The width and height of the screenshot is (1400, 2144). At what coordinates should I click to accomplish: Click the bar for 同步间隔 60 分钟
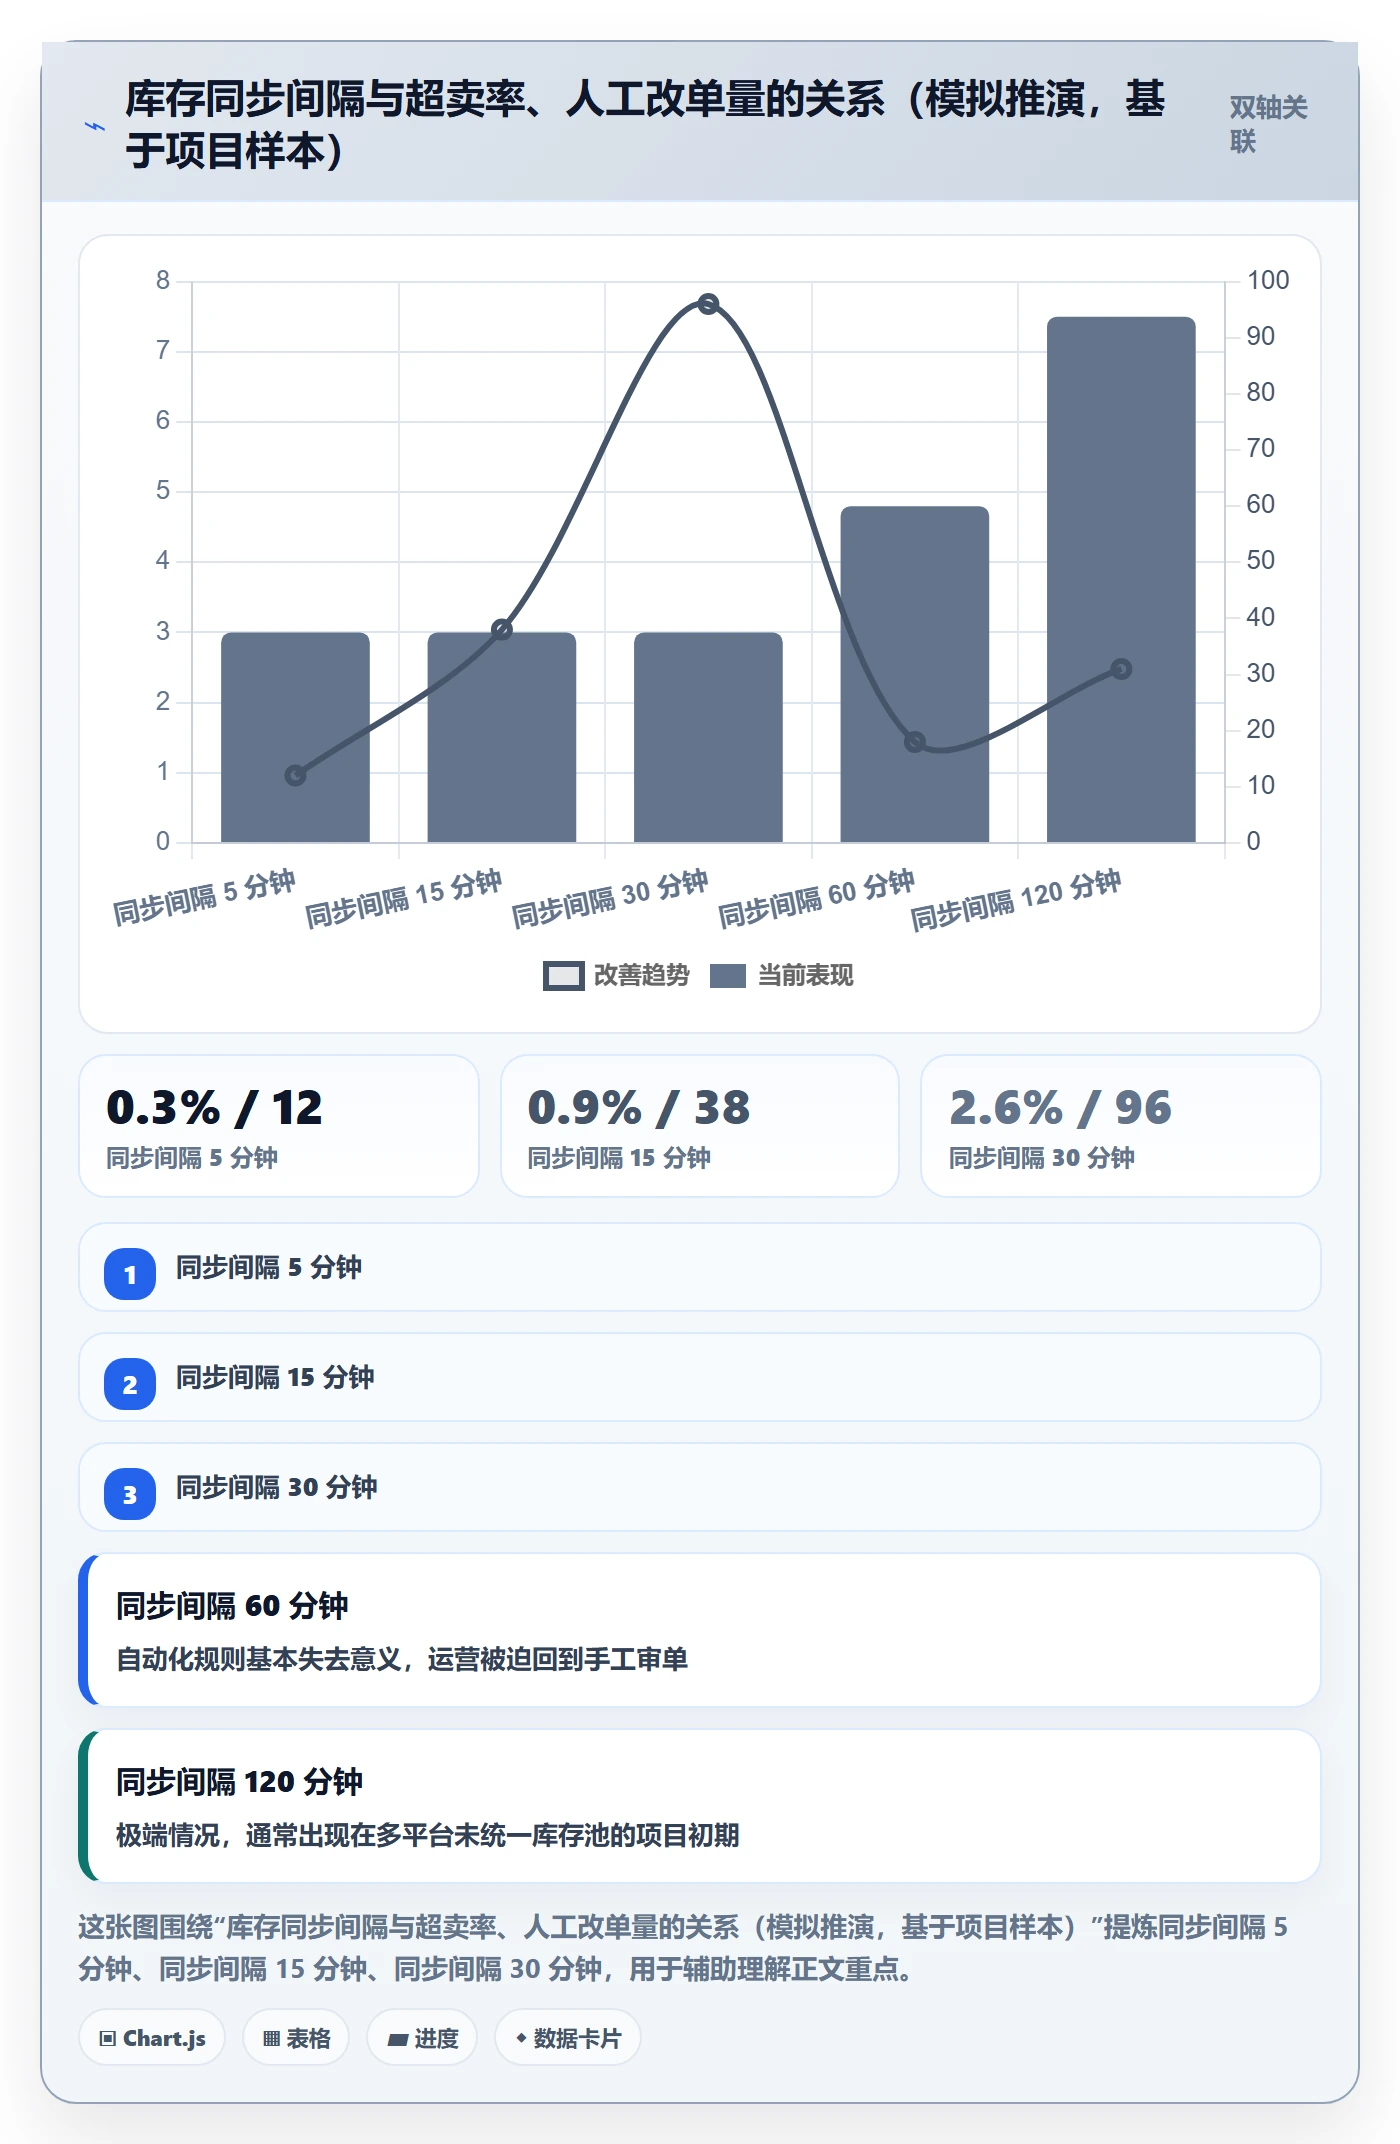click(914, 674)
